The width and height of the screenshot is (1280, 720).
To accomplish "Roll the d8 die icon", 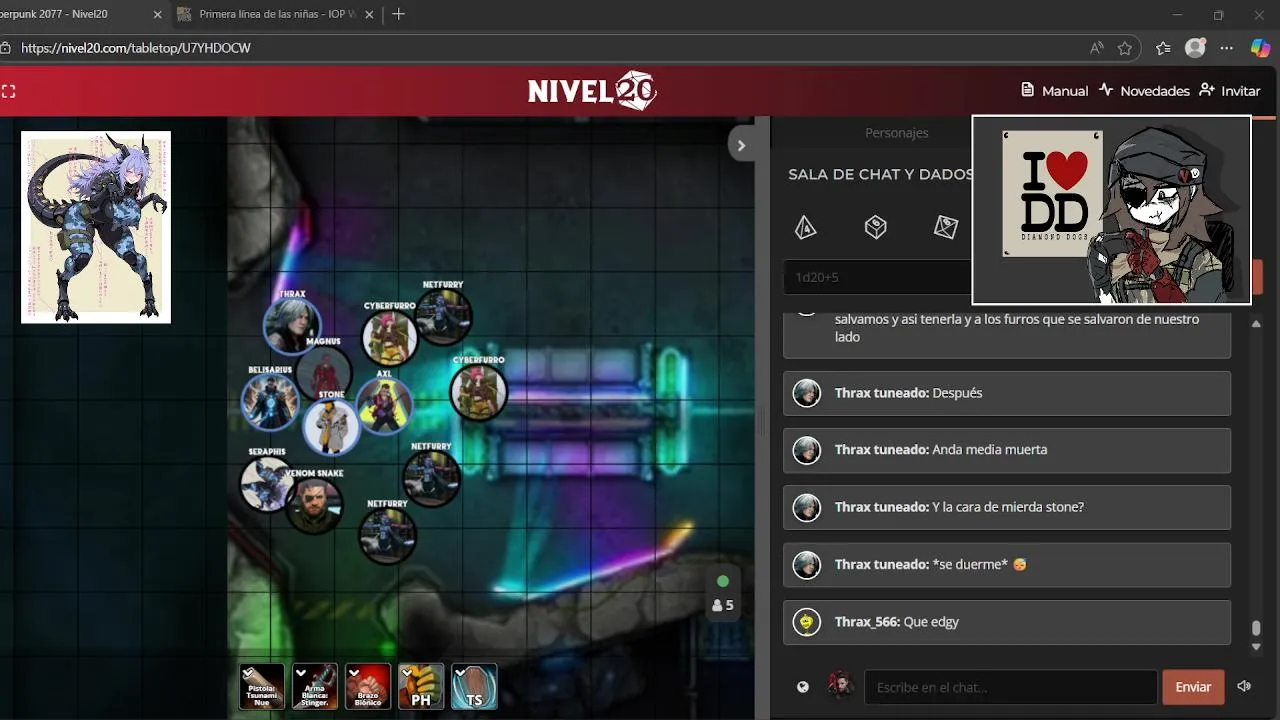I will (945, 228).
